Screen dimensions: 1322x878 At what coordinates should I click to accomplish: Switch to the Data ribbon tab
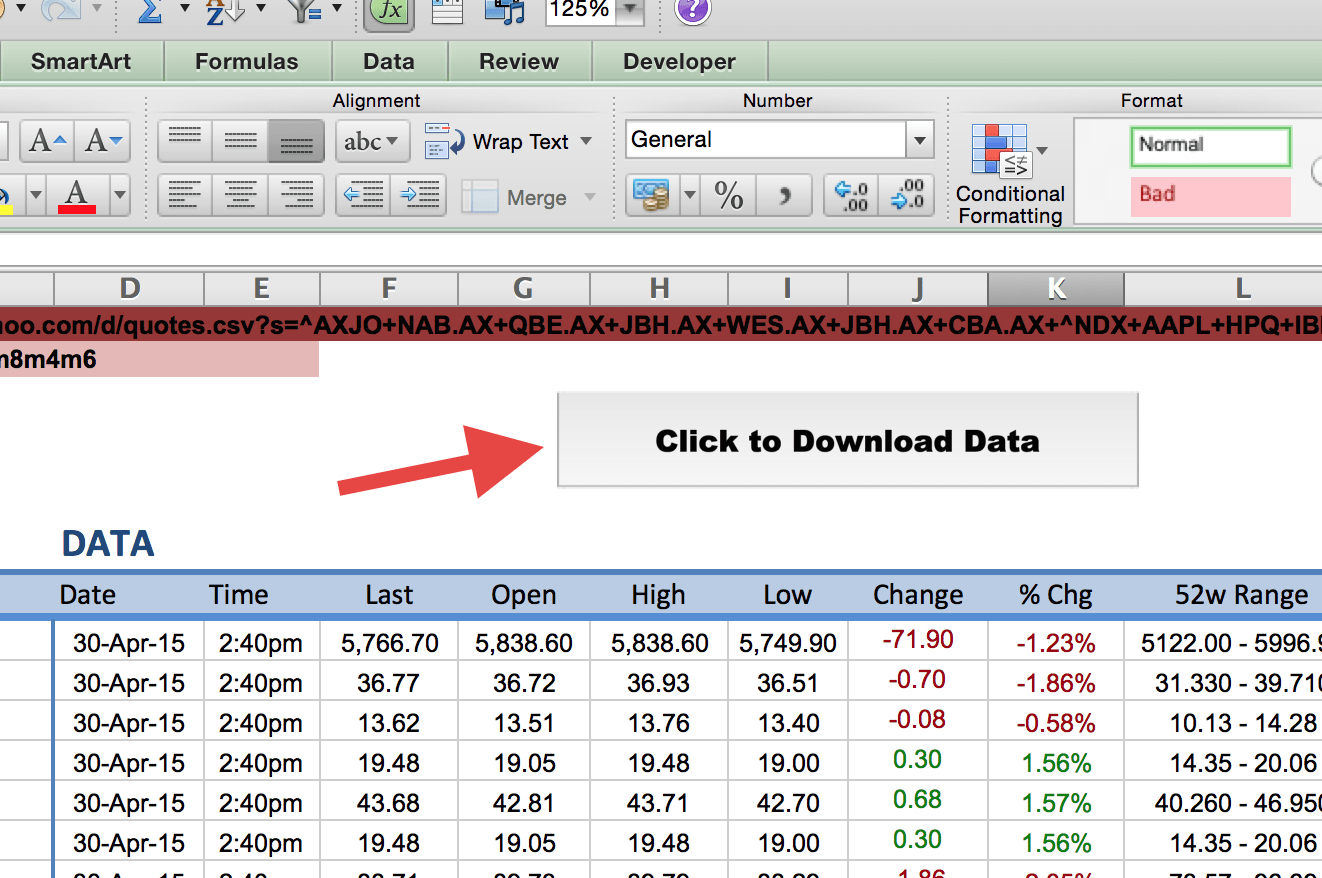(389, 61)
